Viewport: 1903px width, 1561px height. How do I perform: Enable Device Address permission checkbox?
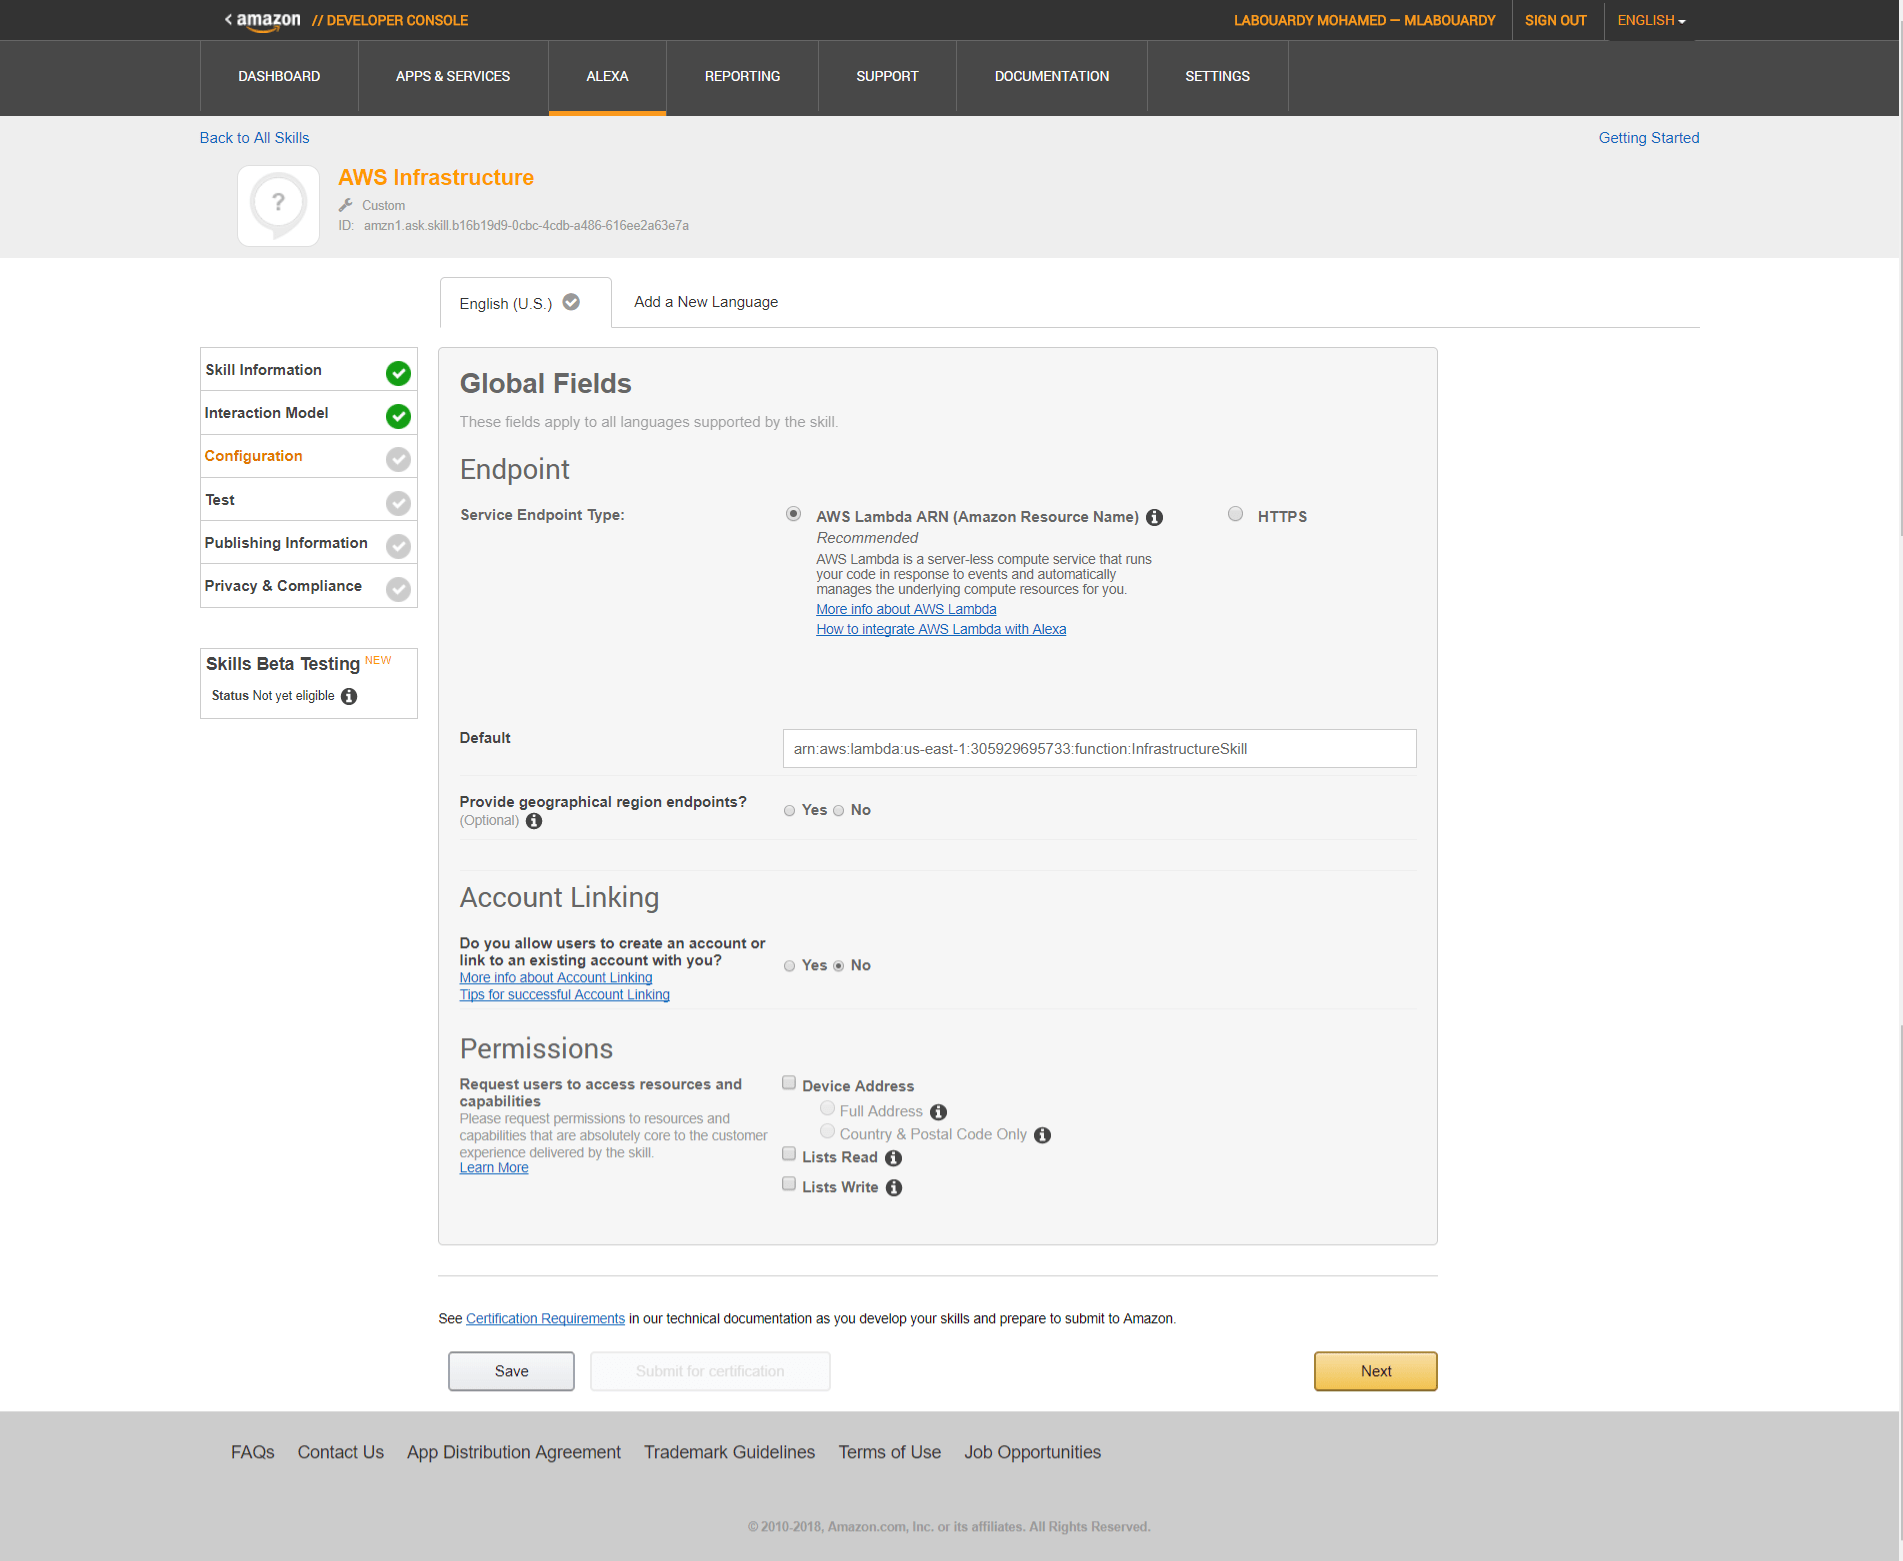click(x=789, y=1083)
